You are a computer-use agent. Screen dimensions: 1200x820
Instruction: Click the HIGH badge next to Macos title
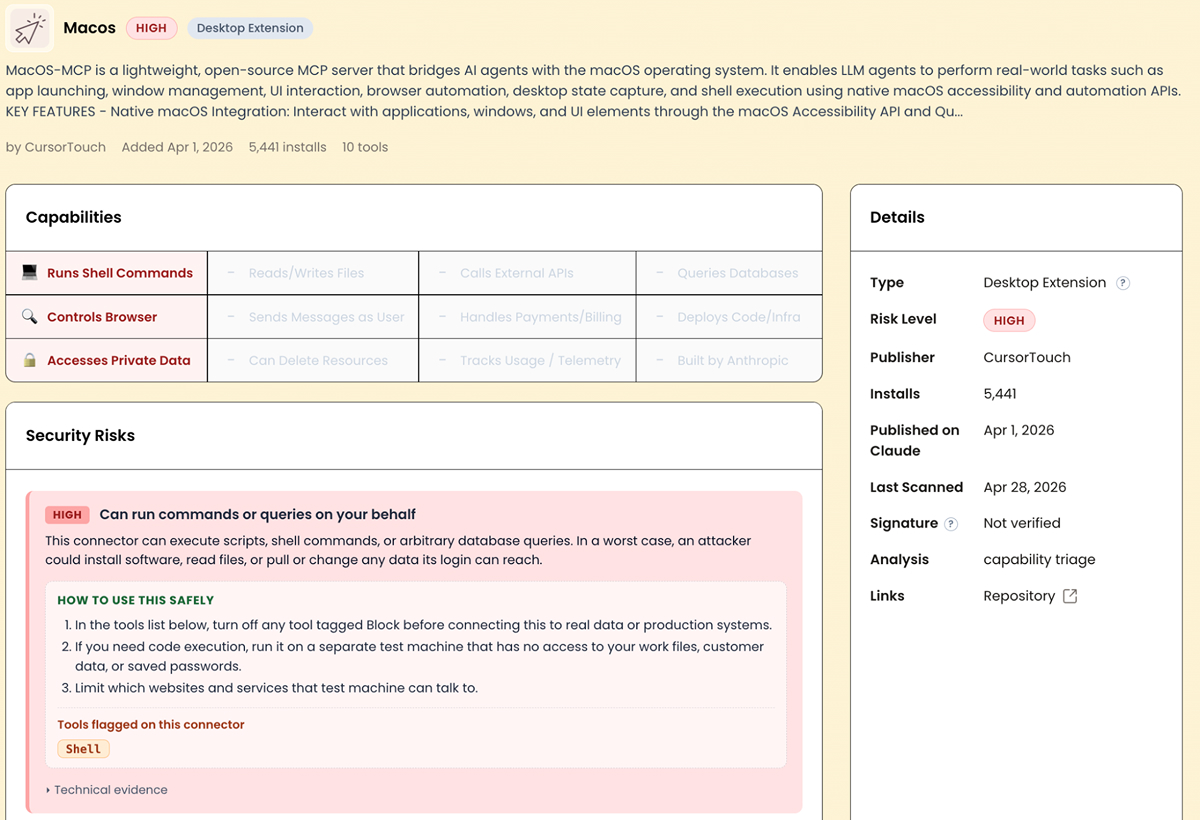pyautogui.click(x=151, y=28)
